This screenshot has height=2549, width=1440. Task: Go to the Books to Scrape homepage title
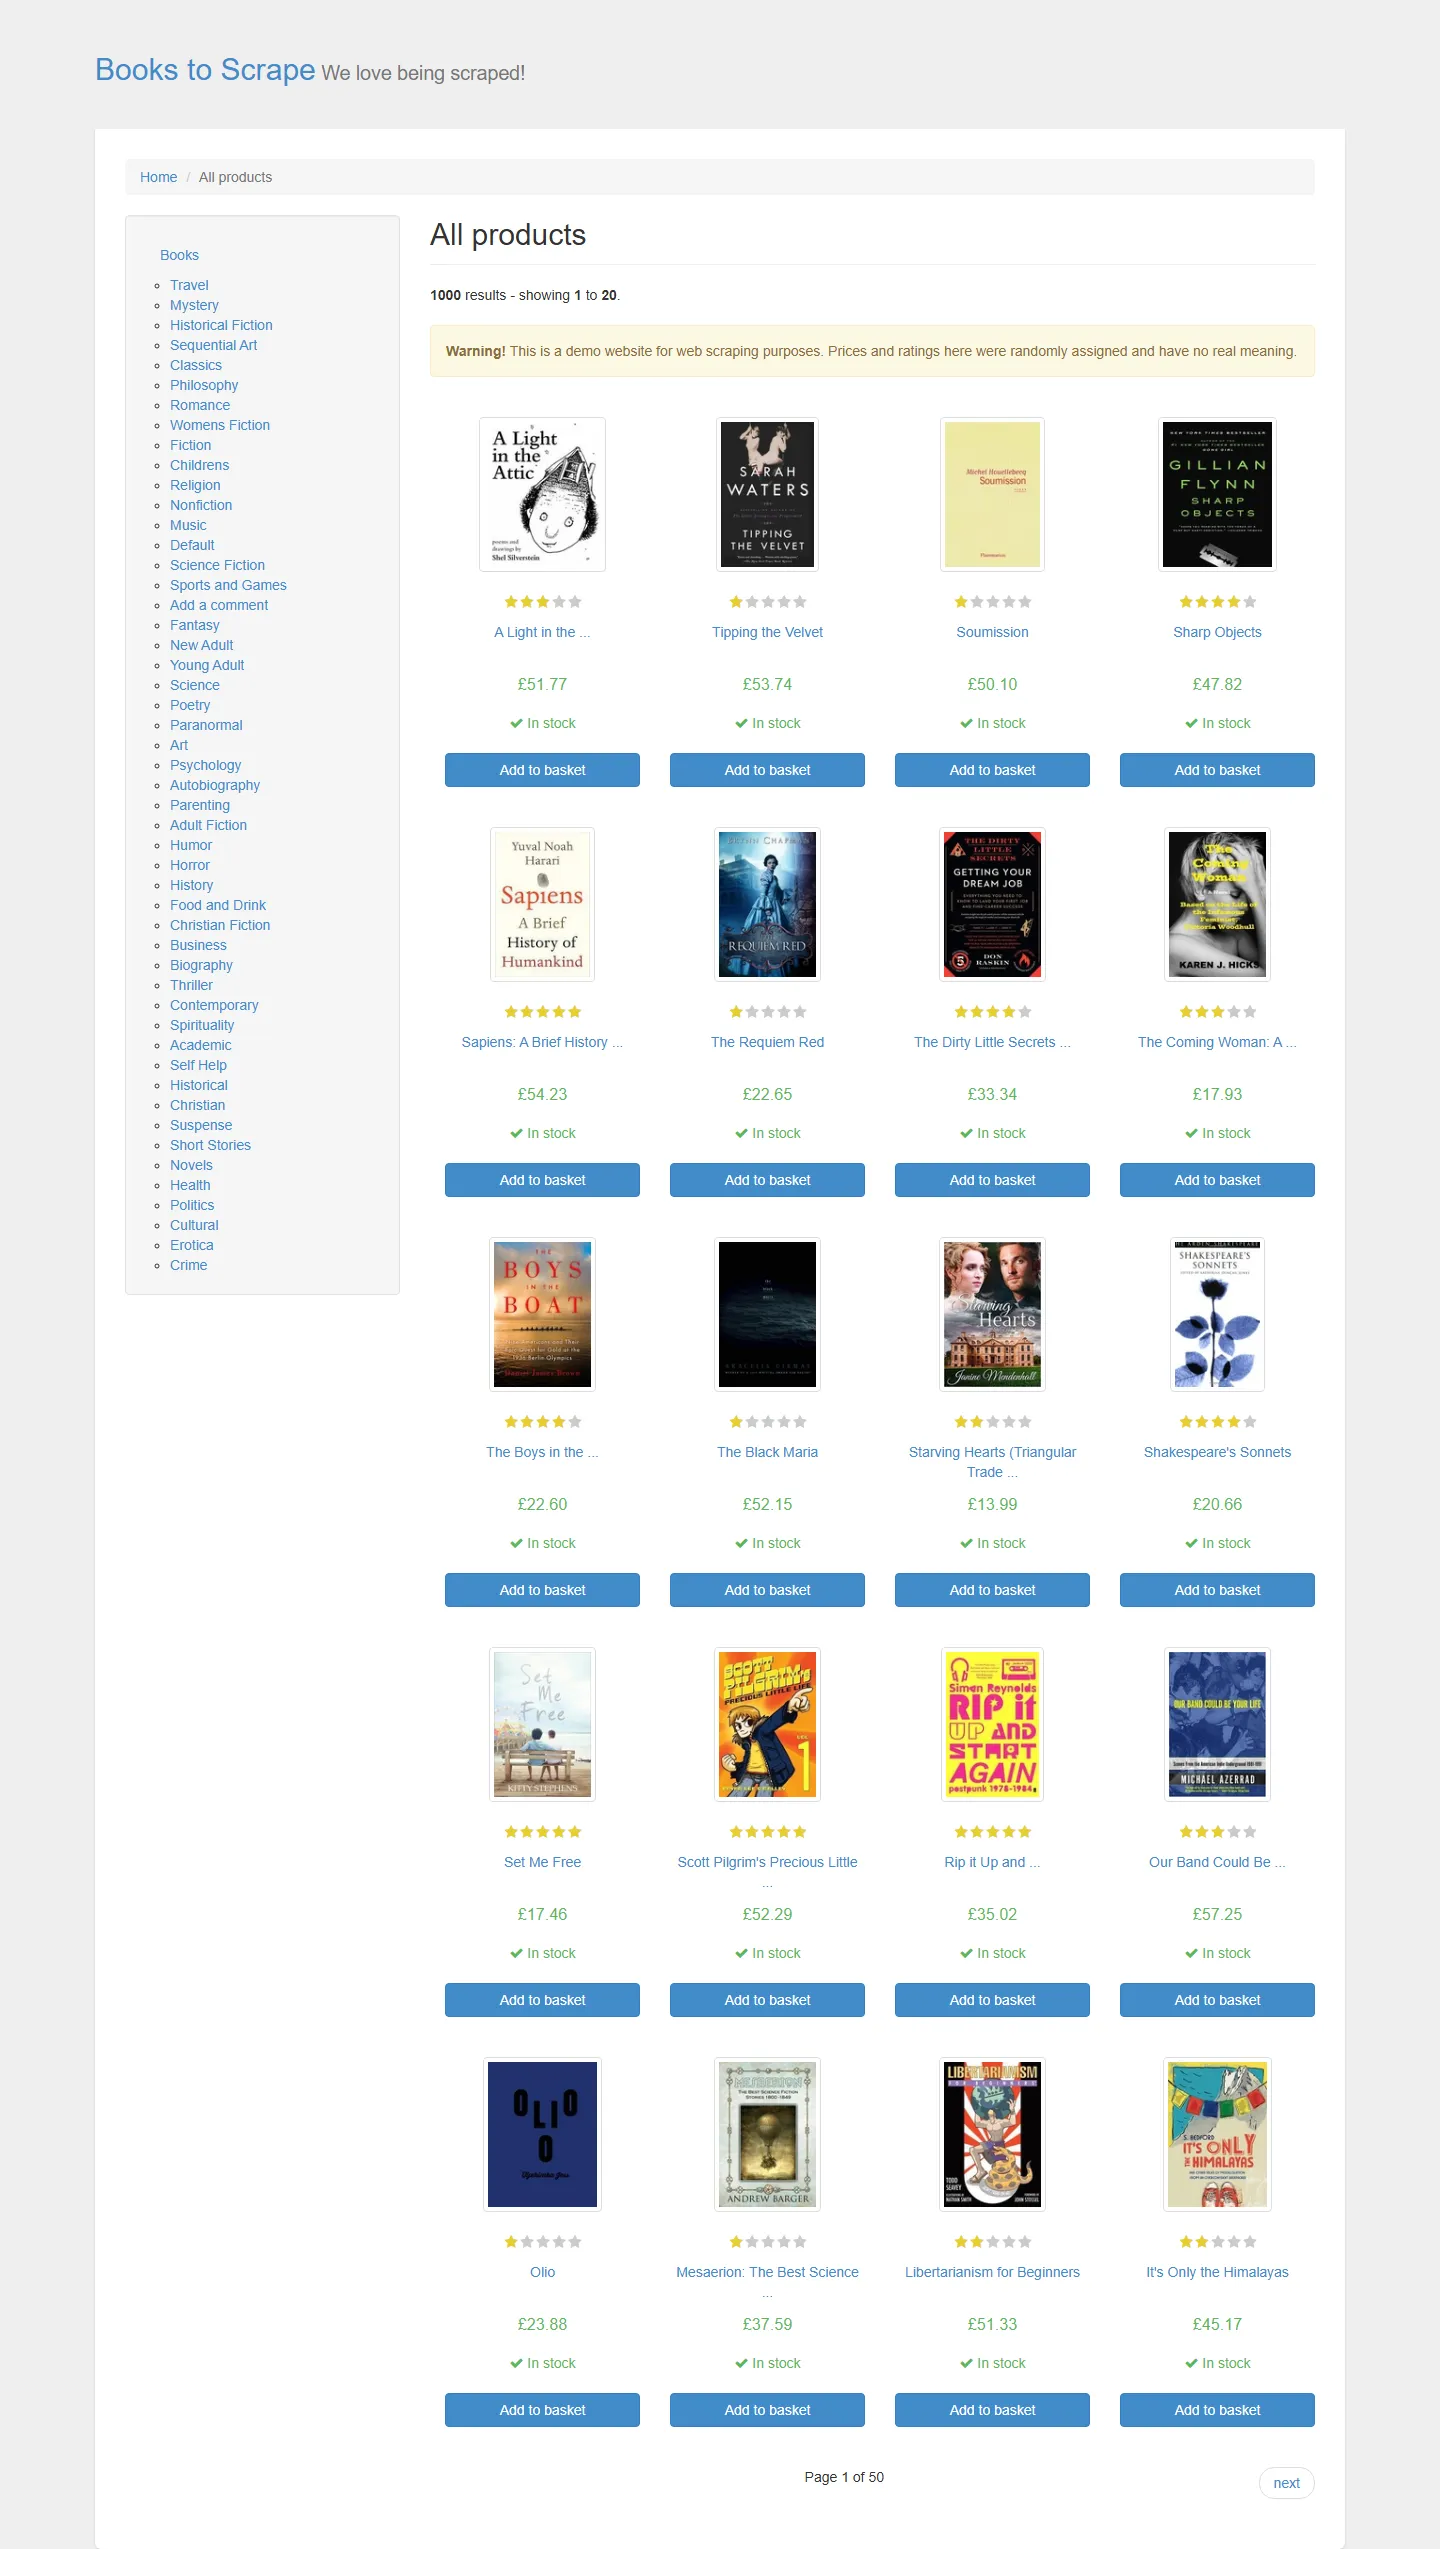coord(205,70)
